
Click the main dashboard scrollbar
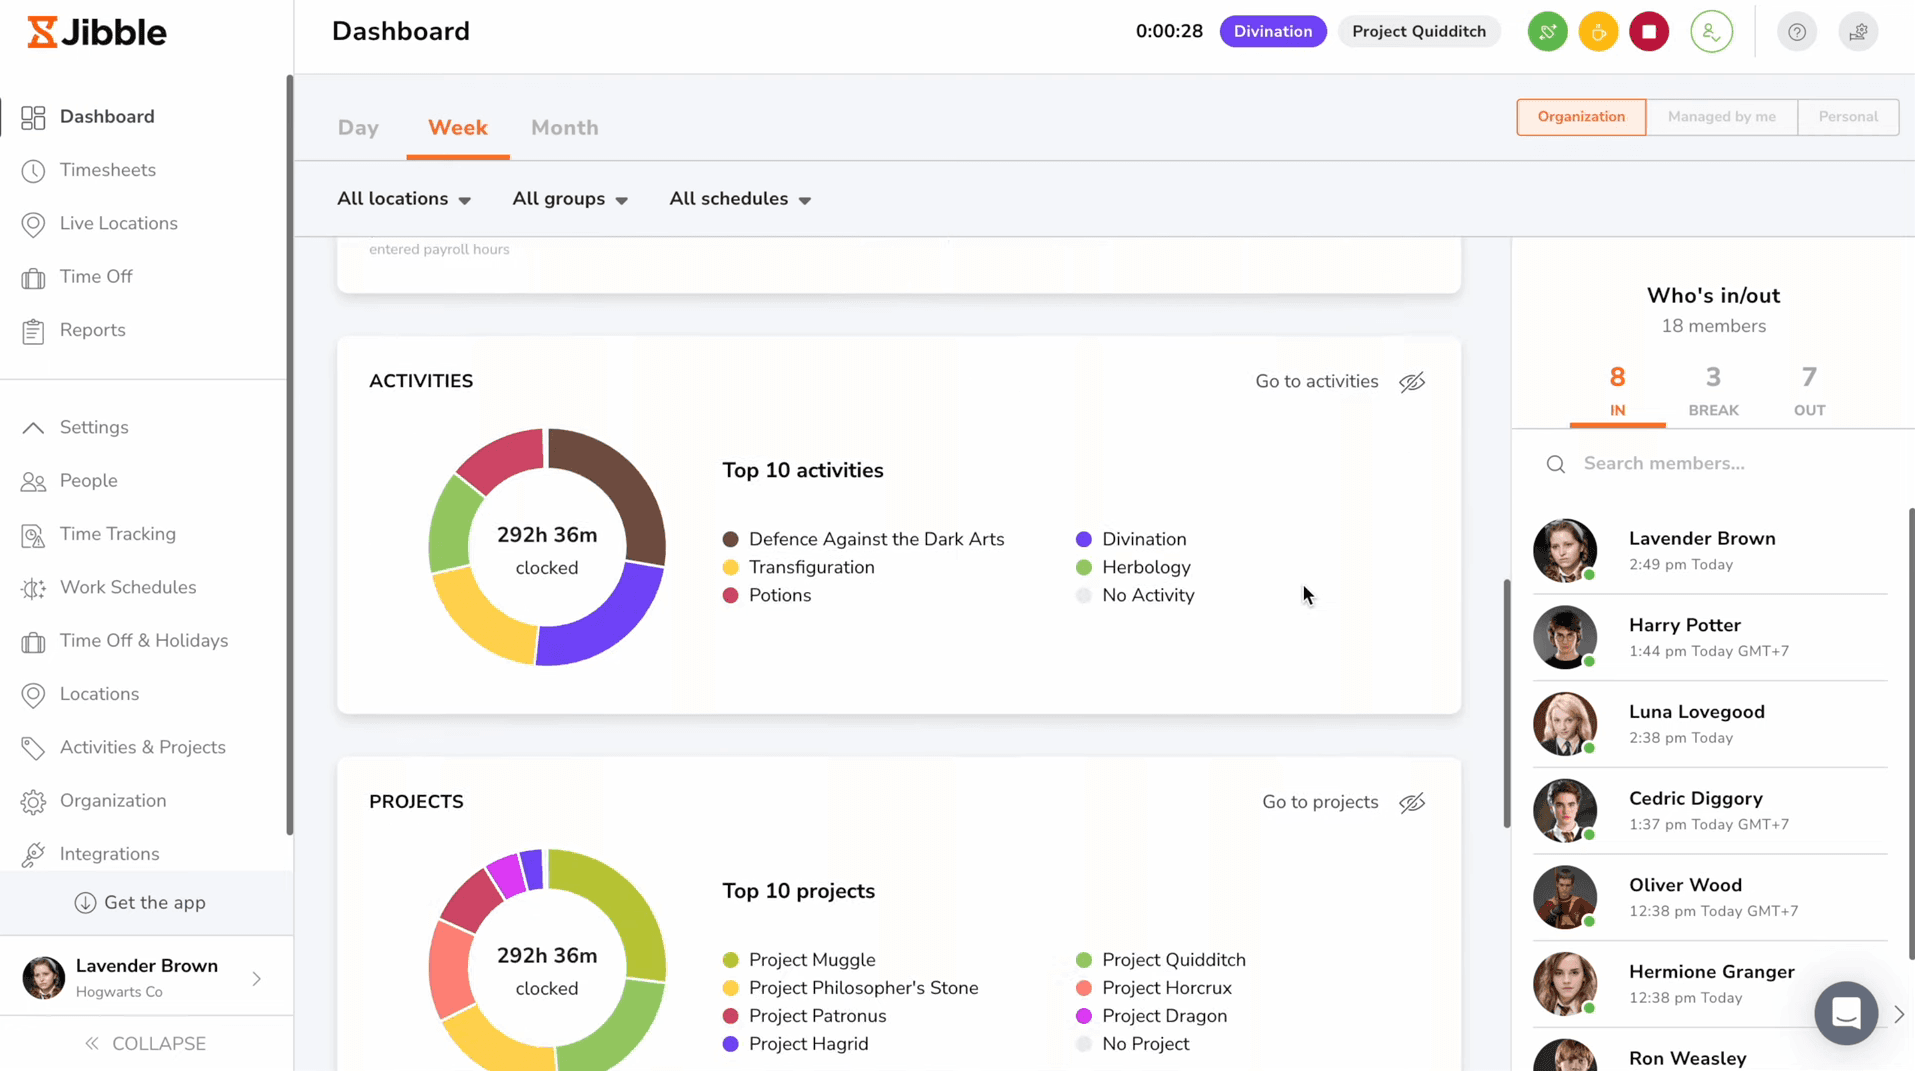coord(1506,703)
